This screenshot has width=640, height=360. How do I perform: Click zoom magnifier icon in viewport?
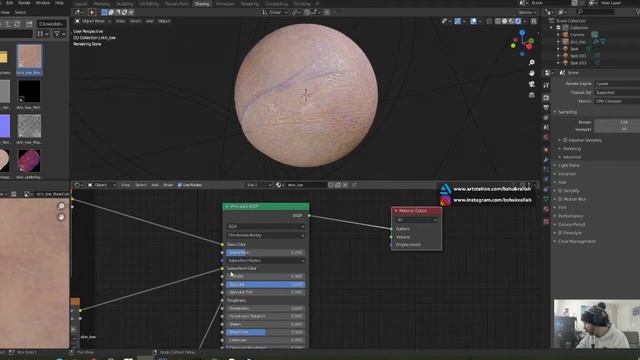[x=531, y=62]
